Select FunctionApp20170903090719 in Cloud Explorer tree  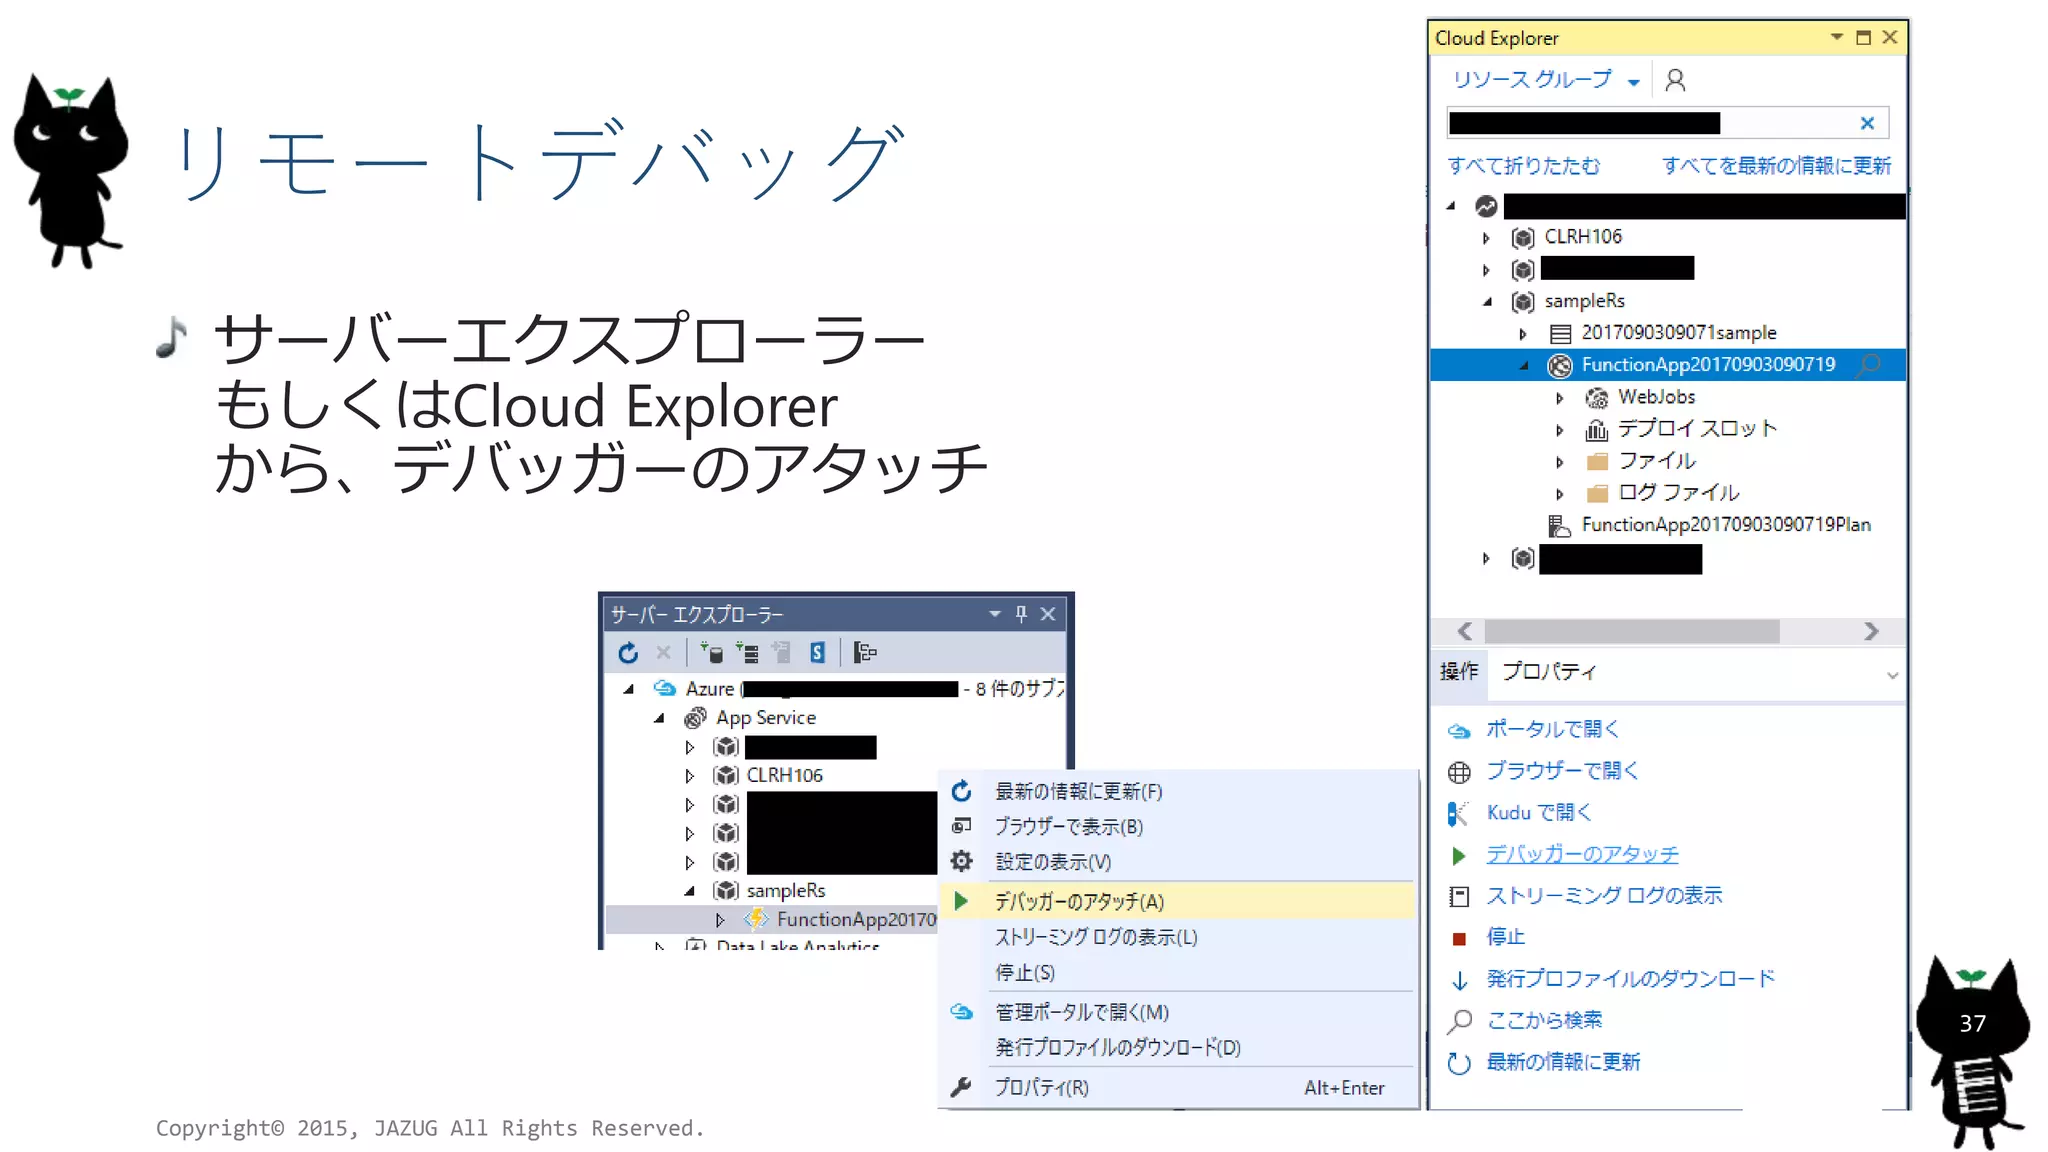pyautogui.click(x=1668, y=365)
